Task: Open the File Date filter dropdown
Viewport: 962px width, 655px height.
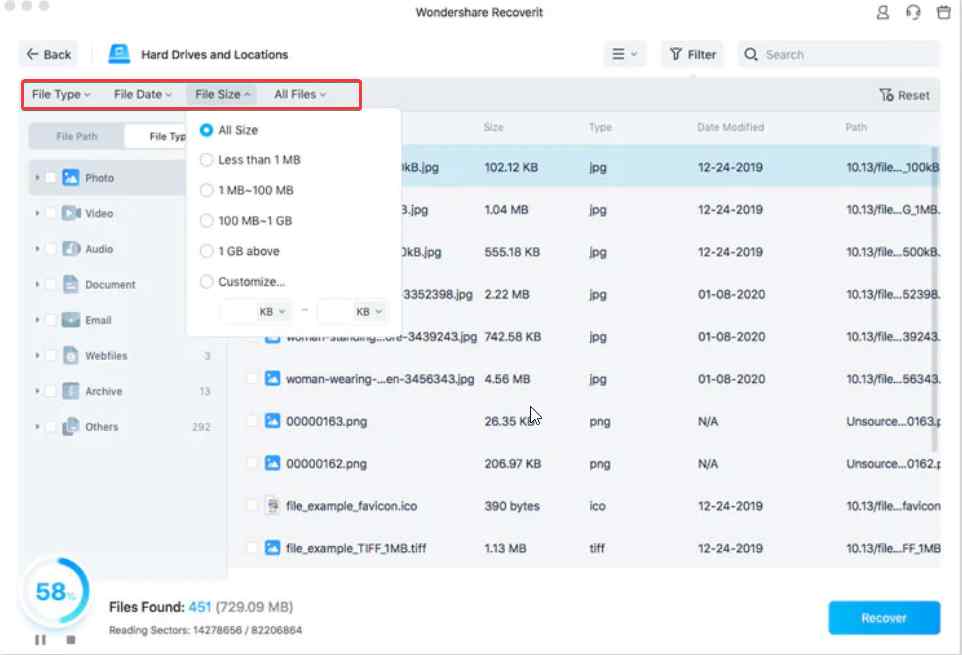Action: [143, 95]
